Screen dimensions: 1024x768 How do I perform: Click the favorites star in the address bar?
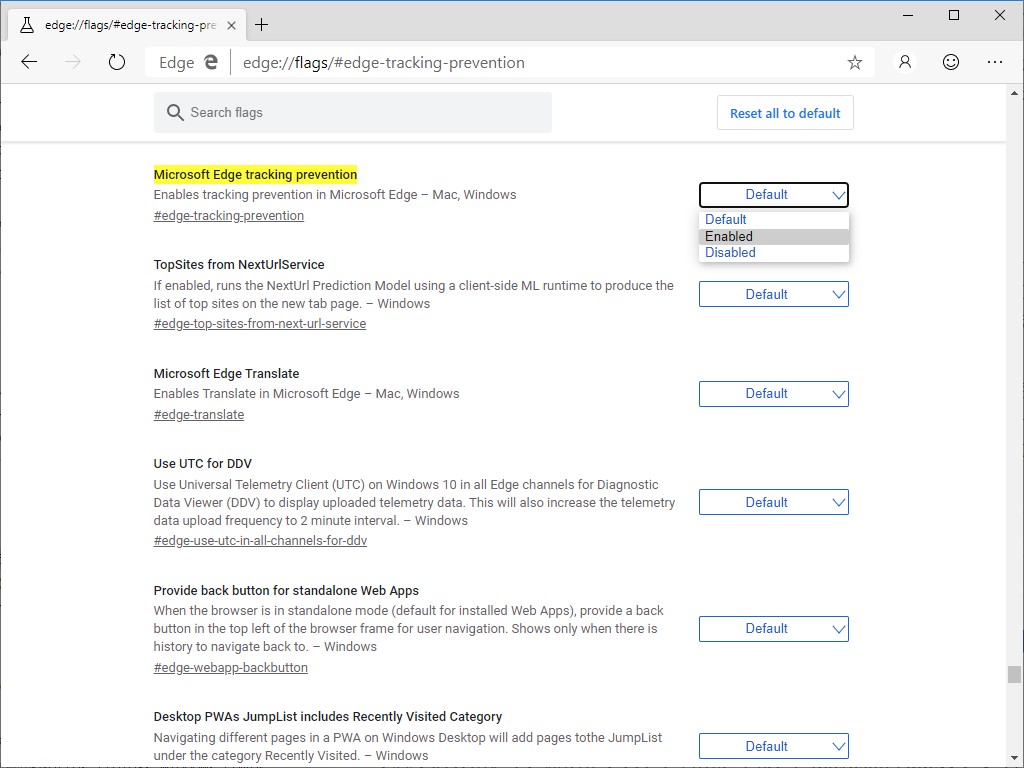pyautogui.click(x=855, y=62)
